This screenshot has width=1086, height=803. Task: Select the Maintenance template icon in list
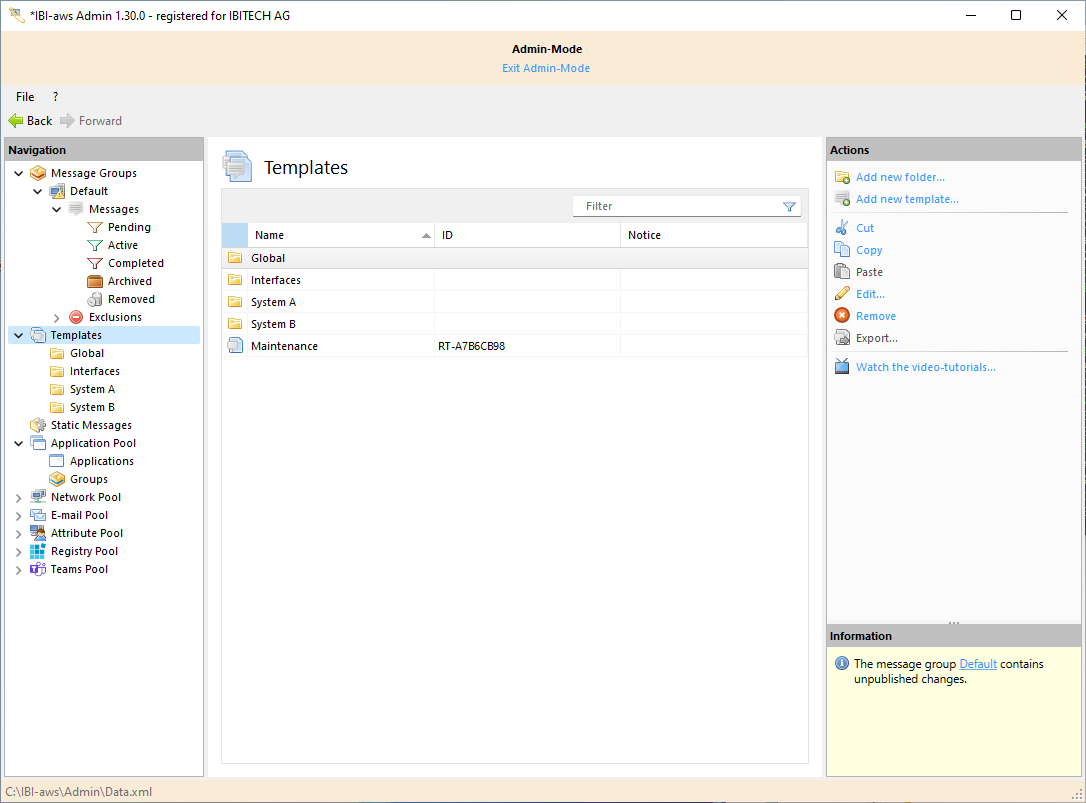pyautogui.click(x=235, y=346)
